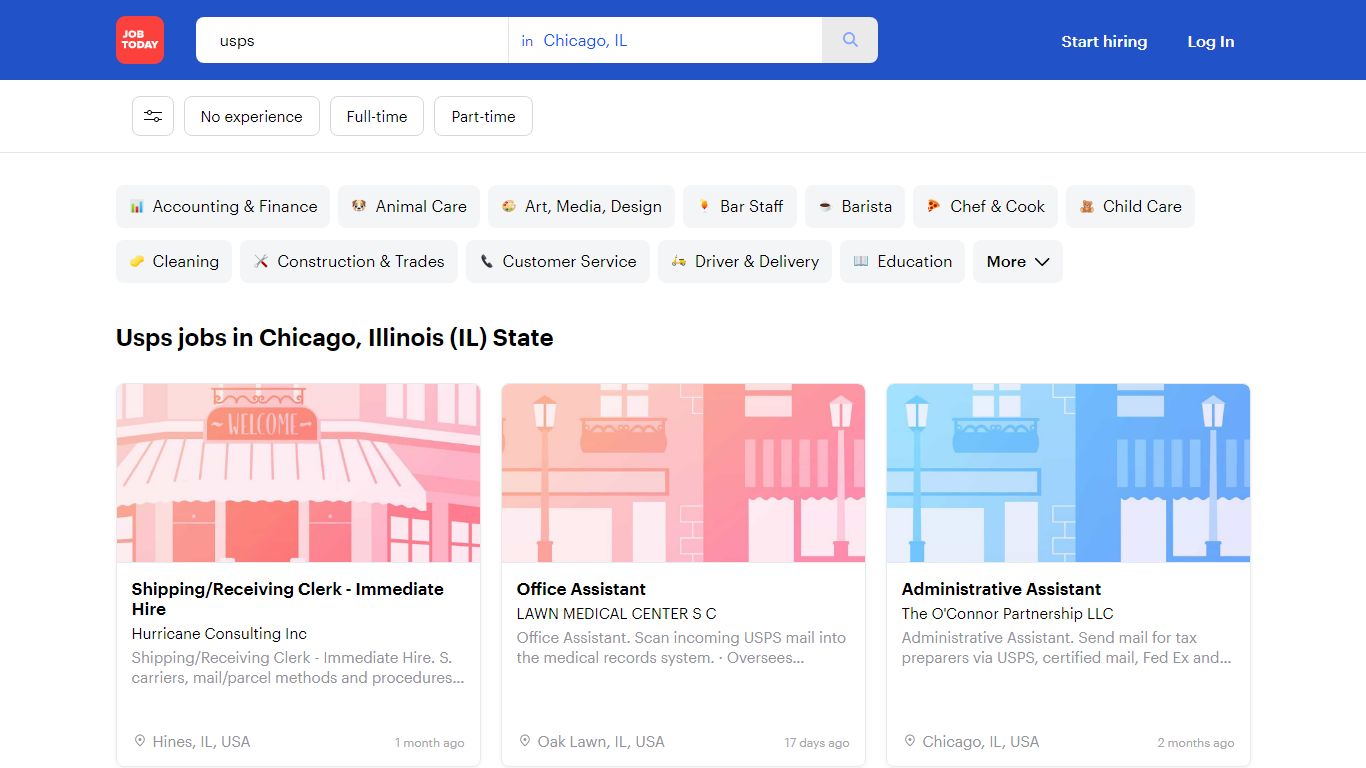Select the Accounting & Finance category
Image resolution: width=1366 pixels, height=768 pixels.
[223, 207]
